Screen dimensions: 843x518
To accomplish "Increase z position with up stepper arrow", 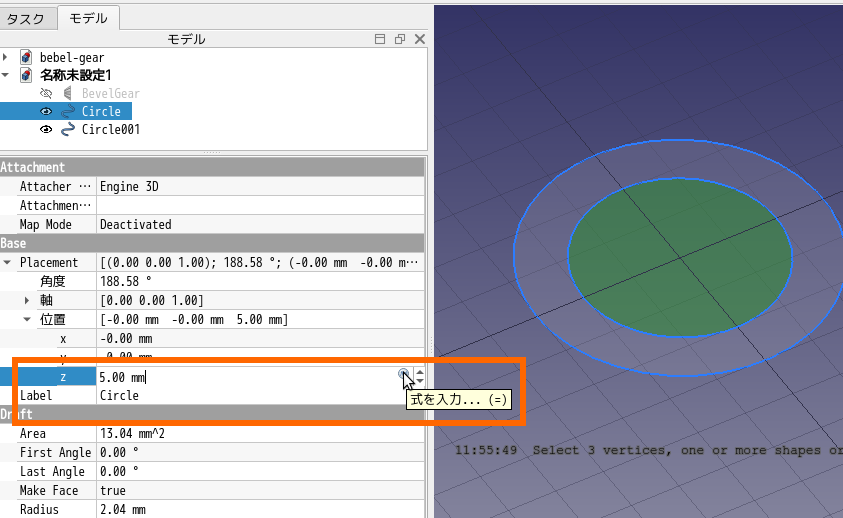I will [x=419, y=372].
